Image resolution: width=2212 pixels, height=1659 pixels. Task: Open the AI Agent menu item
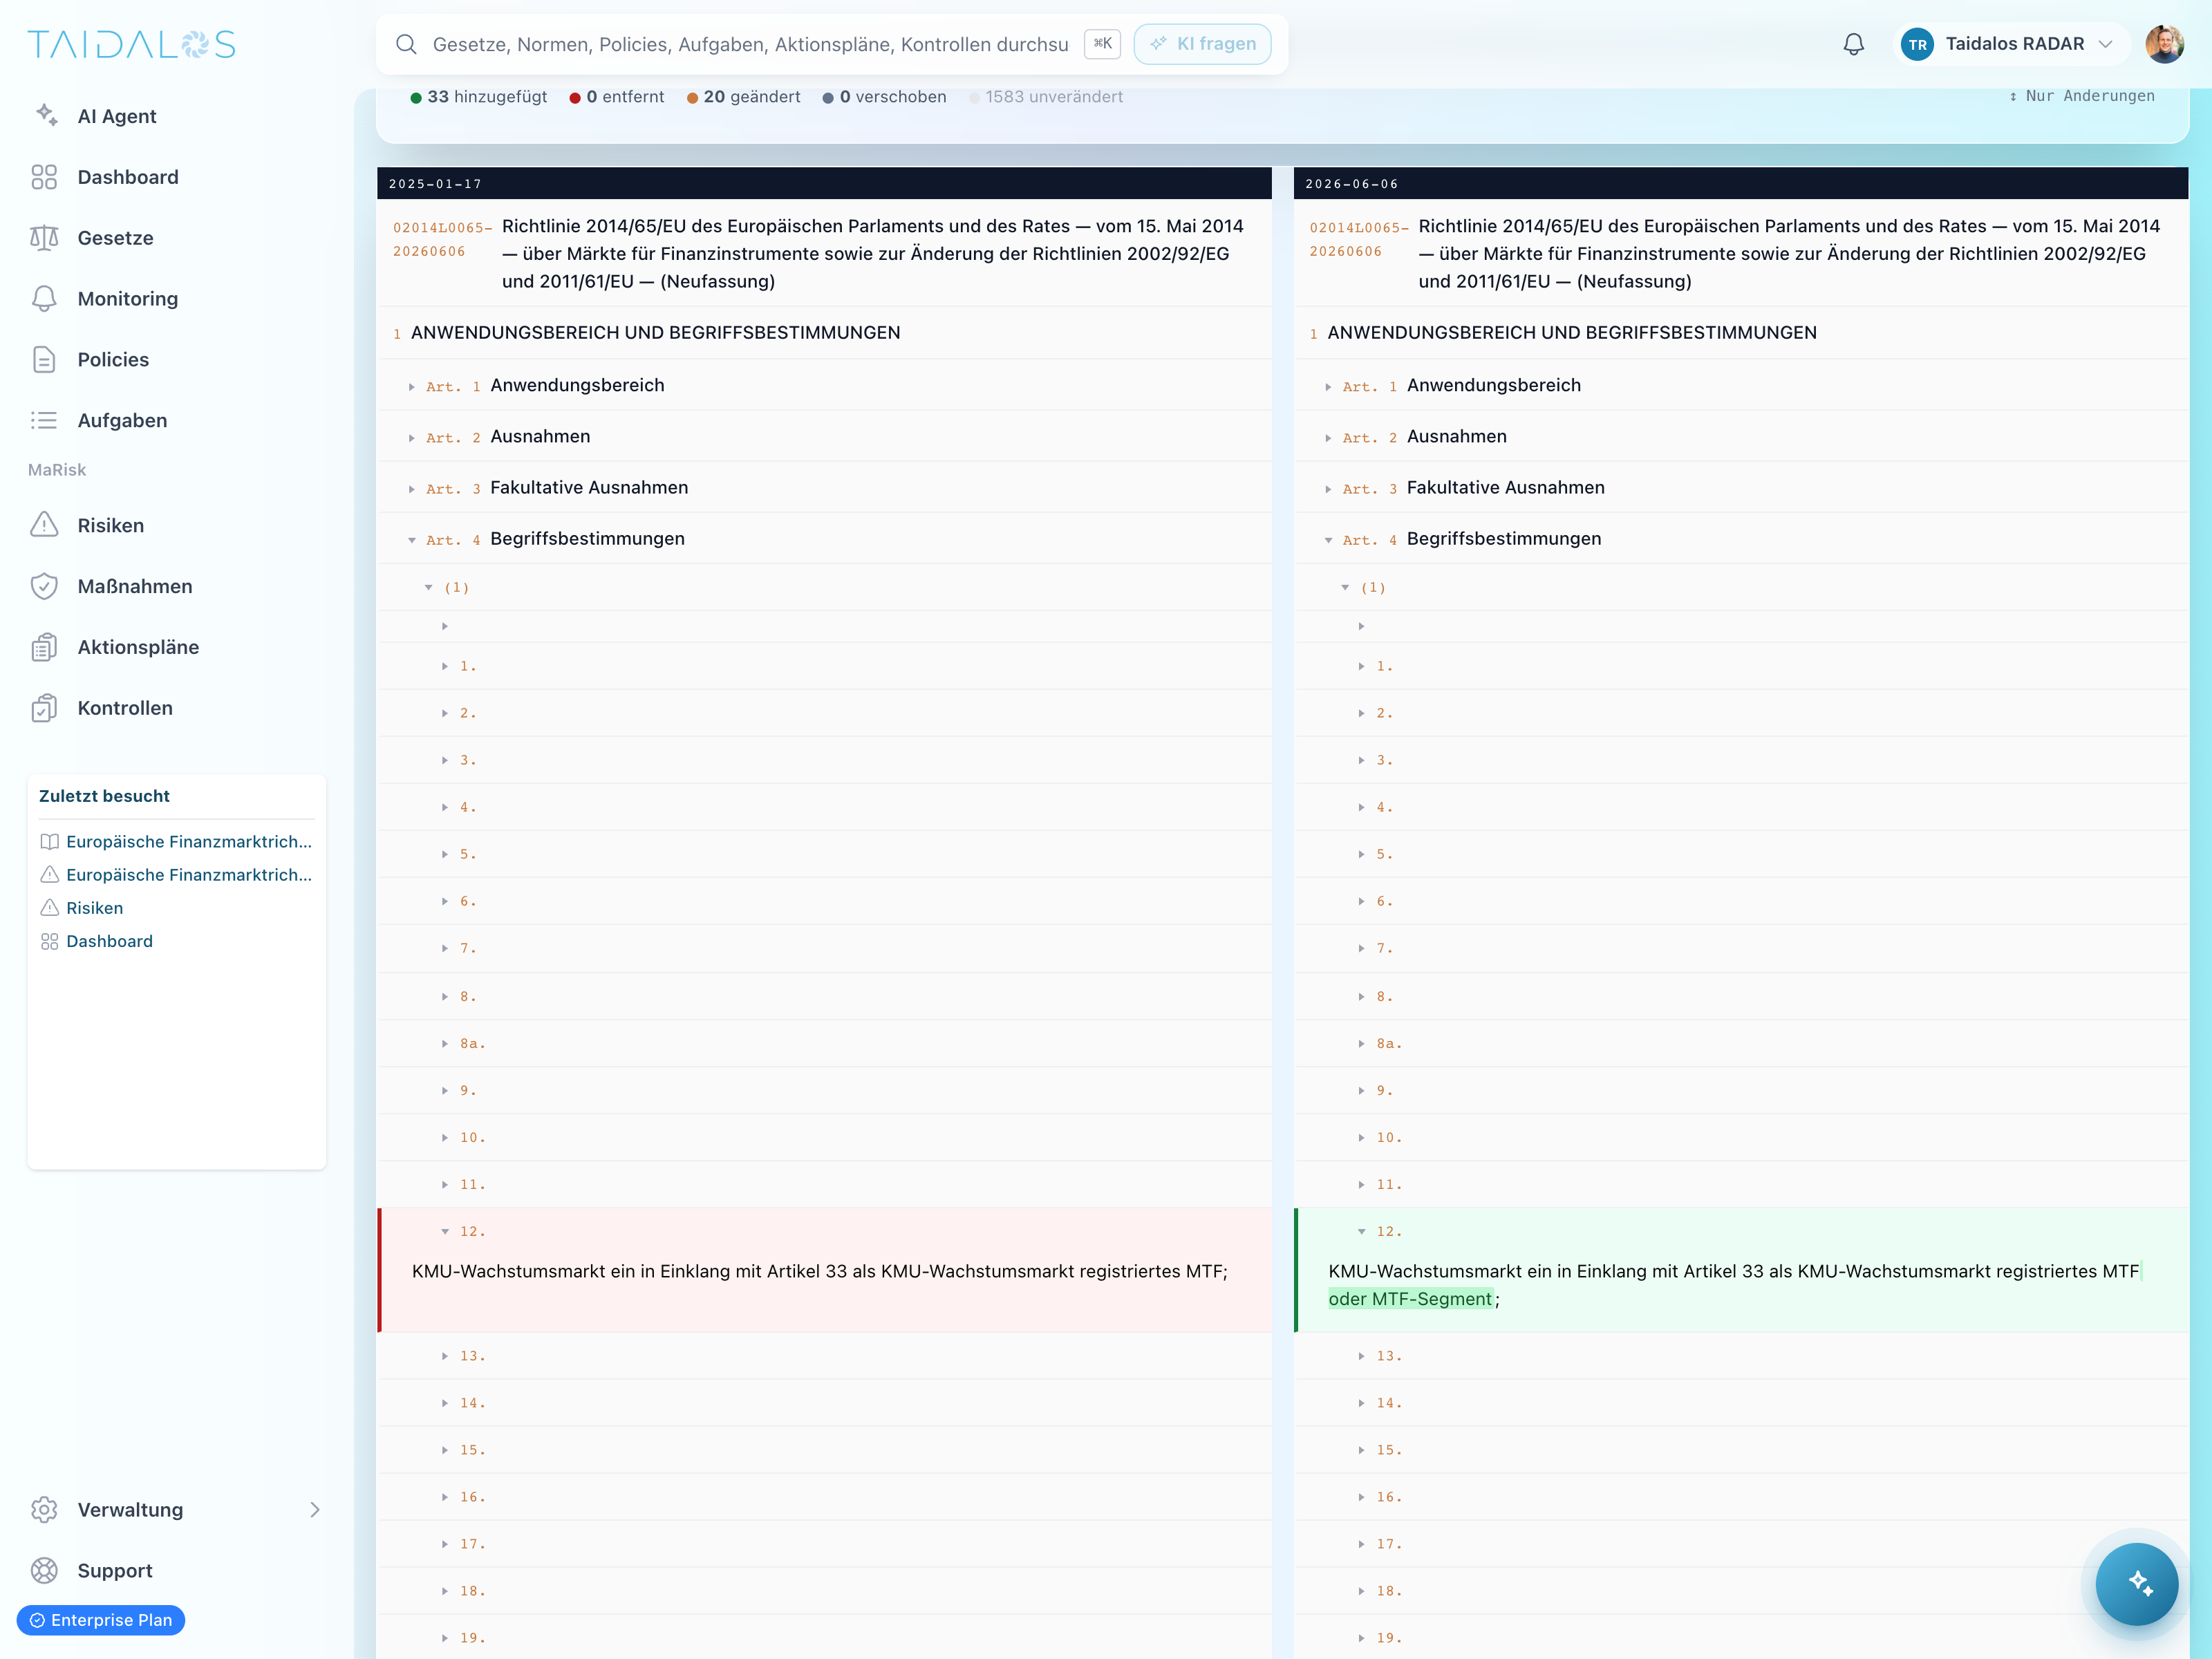(x=117, y=116)
